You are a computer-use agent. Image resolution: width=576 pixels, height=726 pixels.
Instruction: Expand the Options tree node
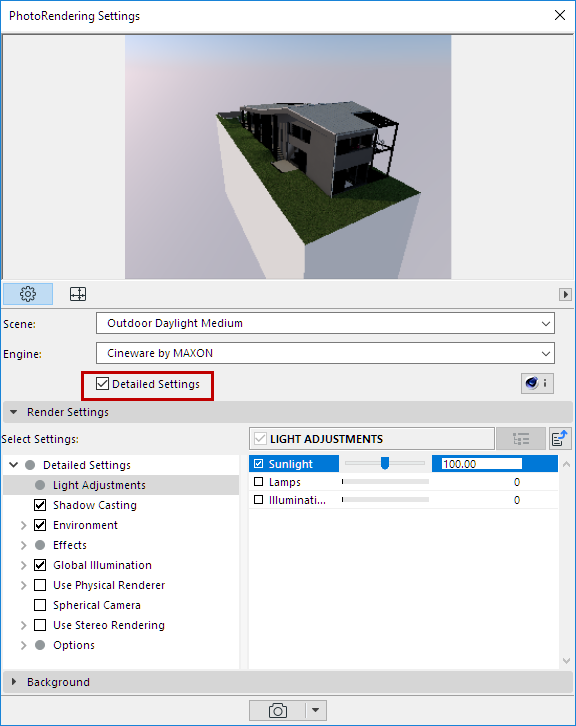click(24, 645)
